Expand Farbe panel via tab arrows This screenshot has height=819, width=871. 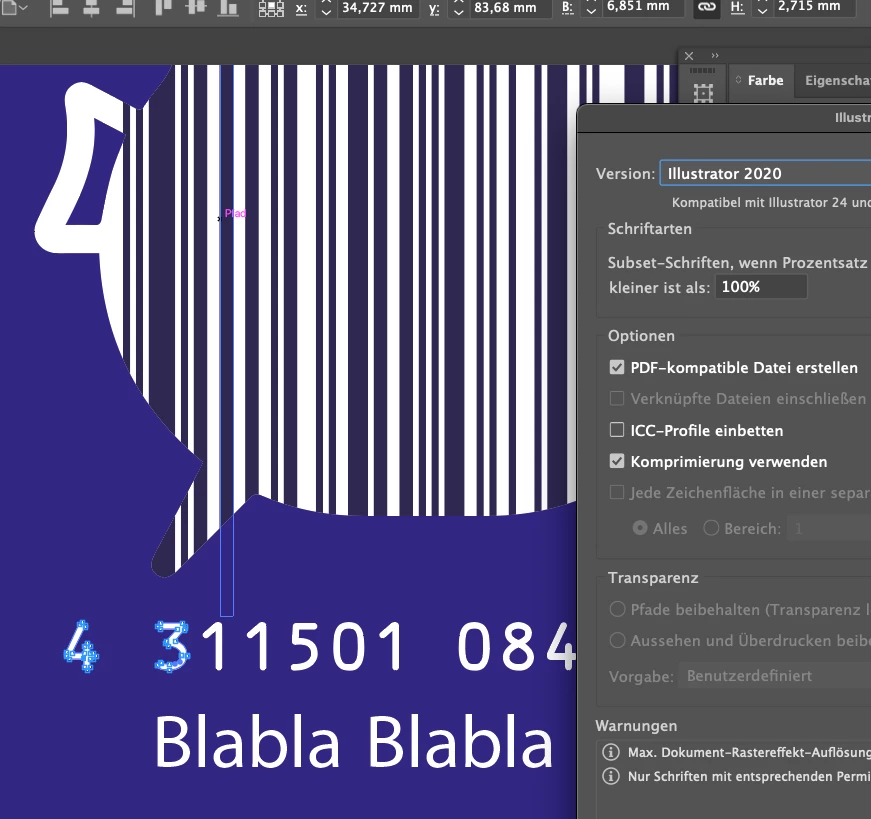click(x=738, y=80)
